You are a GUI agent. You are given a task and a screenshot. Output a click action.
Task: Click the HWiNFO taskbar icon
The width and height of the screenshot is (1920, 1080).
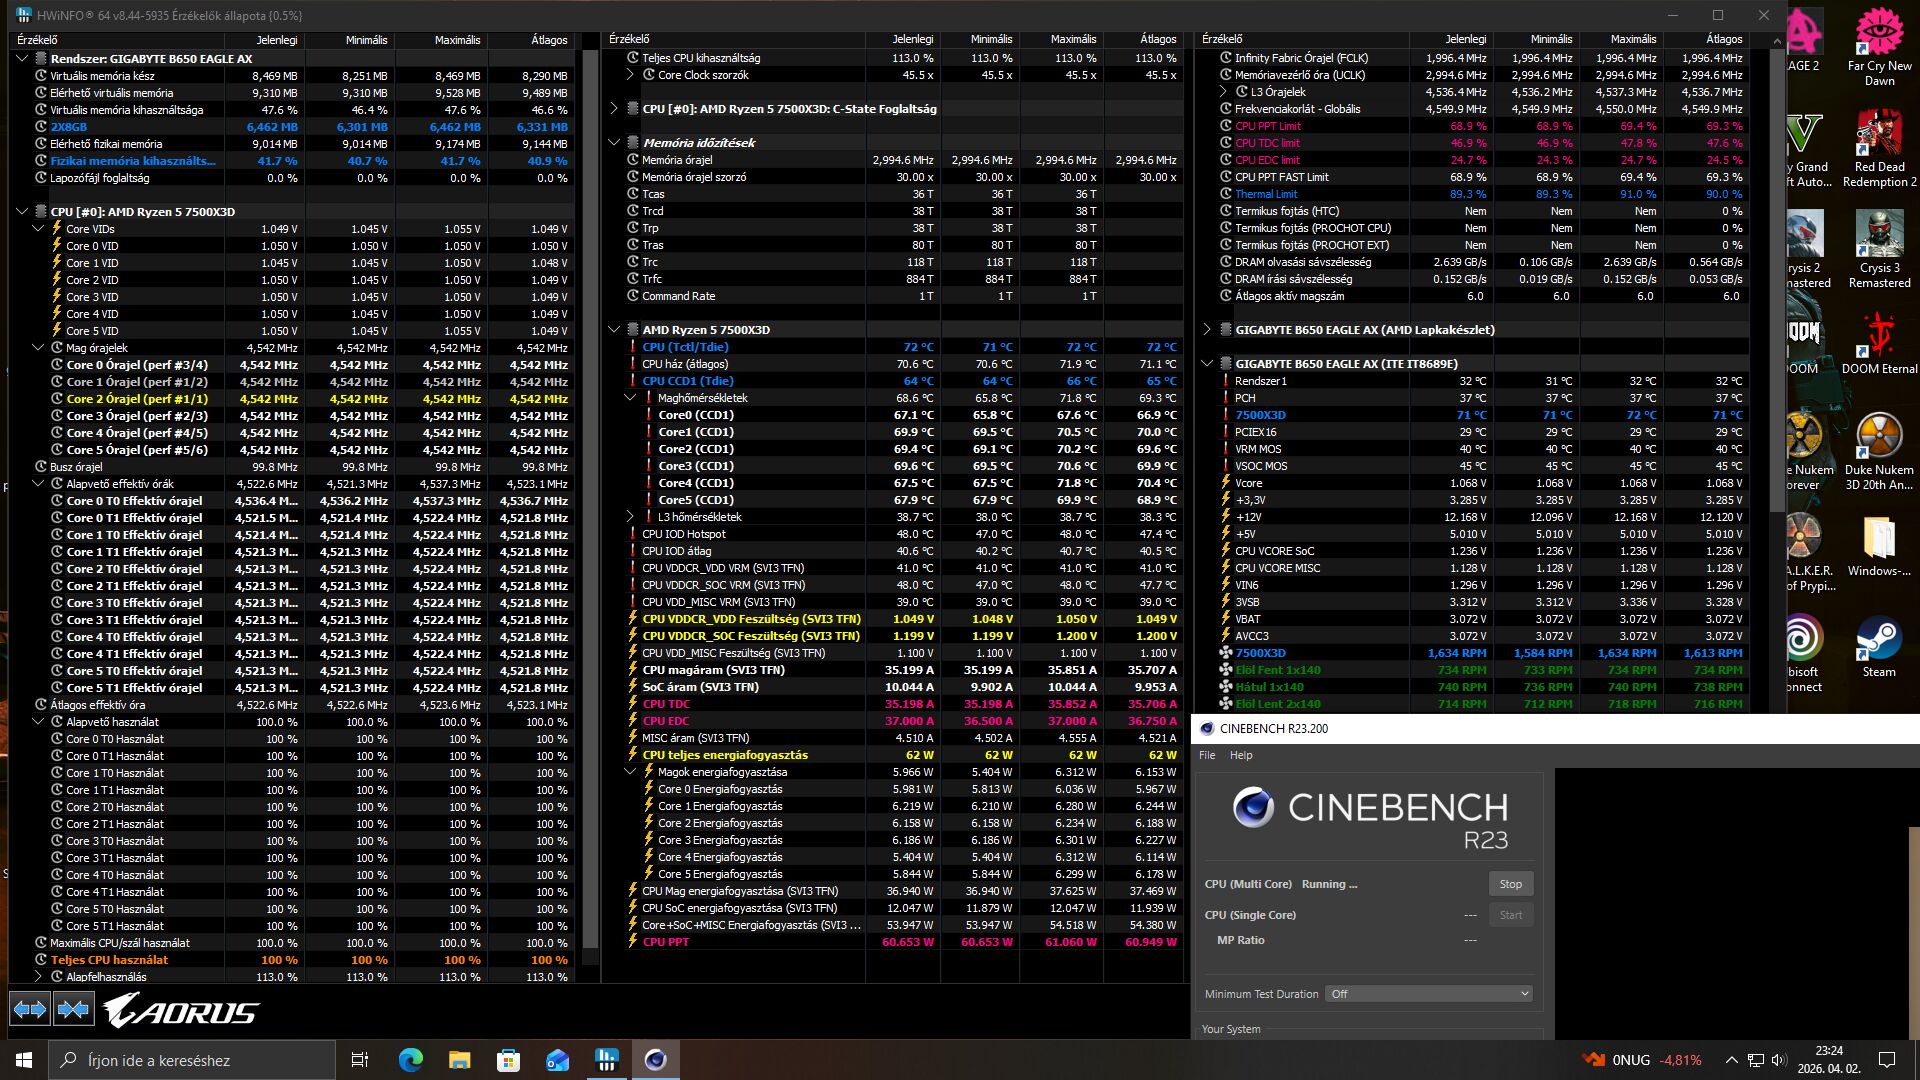click(x=606, y=1060)
